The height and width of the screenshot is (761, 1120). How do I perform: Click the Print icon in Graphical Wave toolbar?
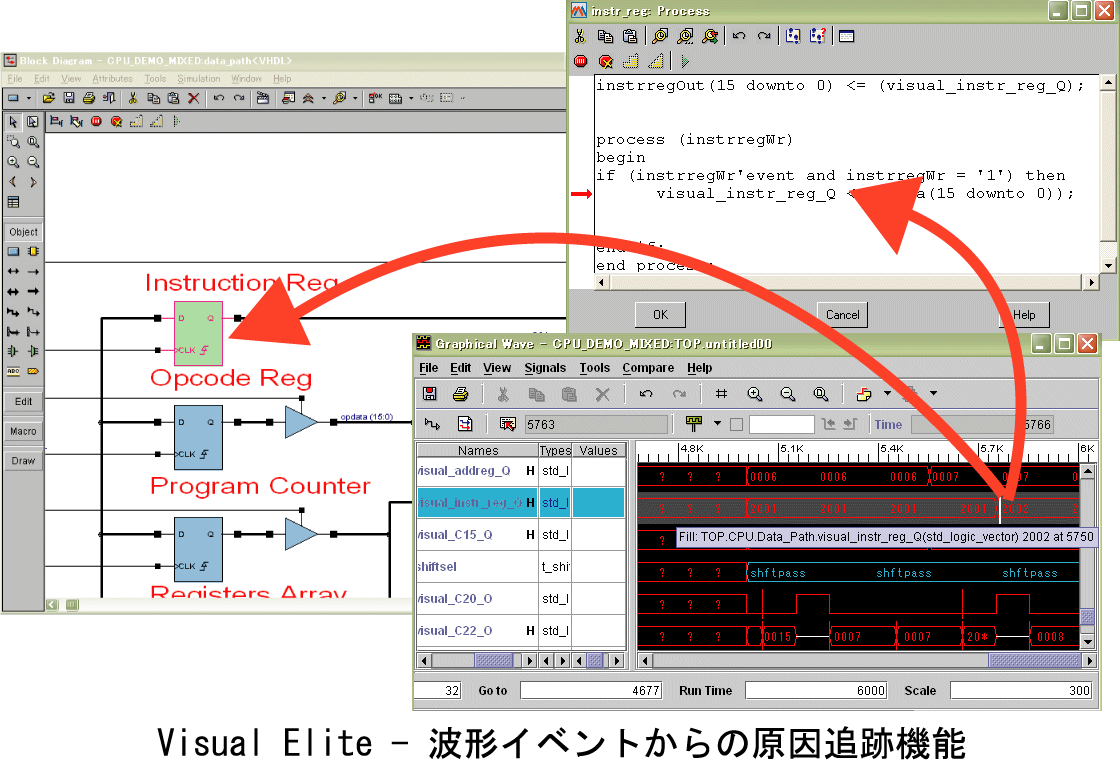point(461,394)
